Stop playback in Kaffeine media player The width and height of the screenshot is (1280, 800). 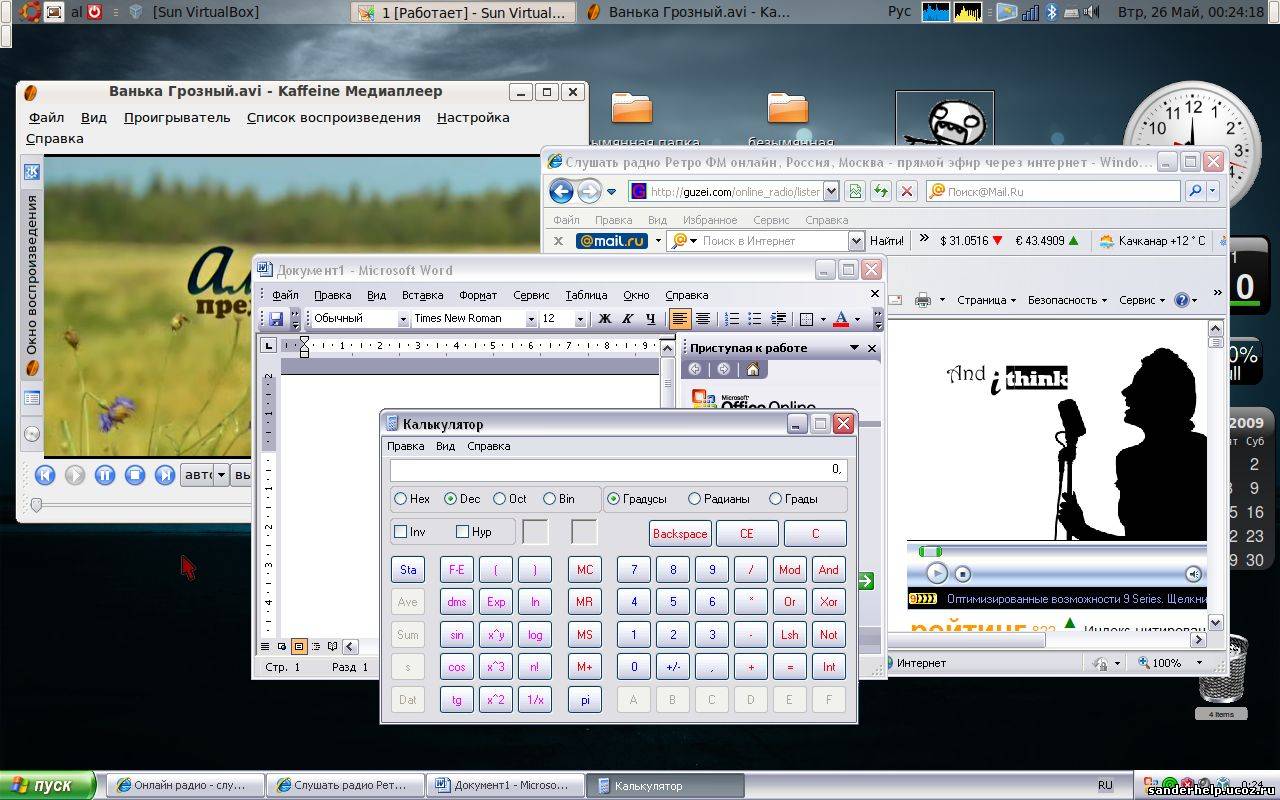point(135,475)
